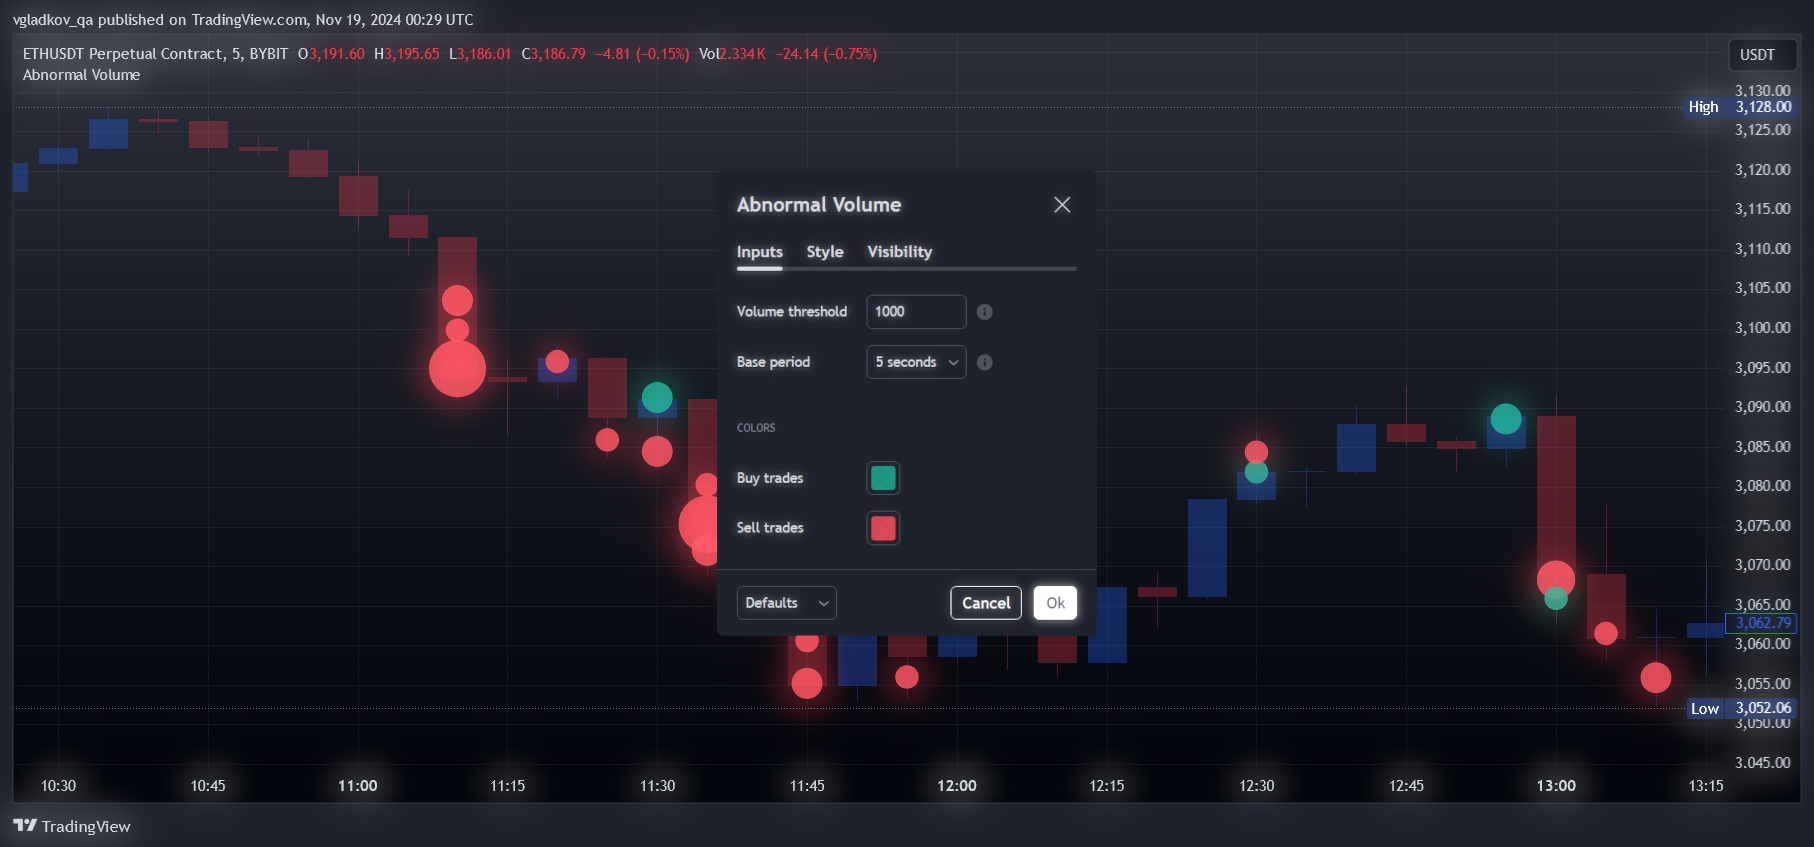Click the Volume threshold input field
Image resolution: width=1814 pixels, height=847 pixels.
[x=916, y=312]
